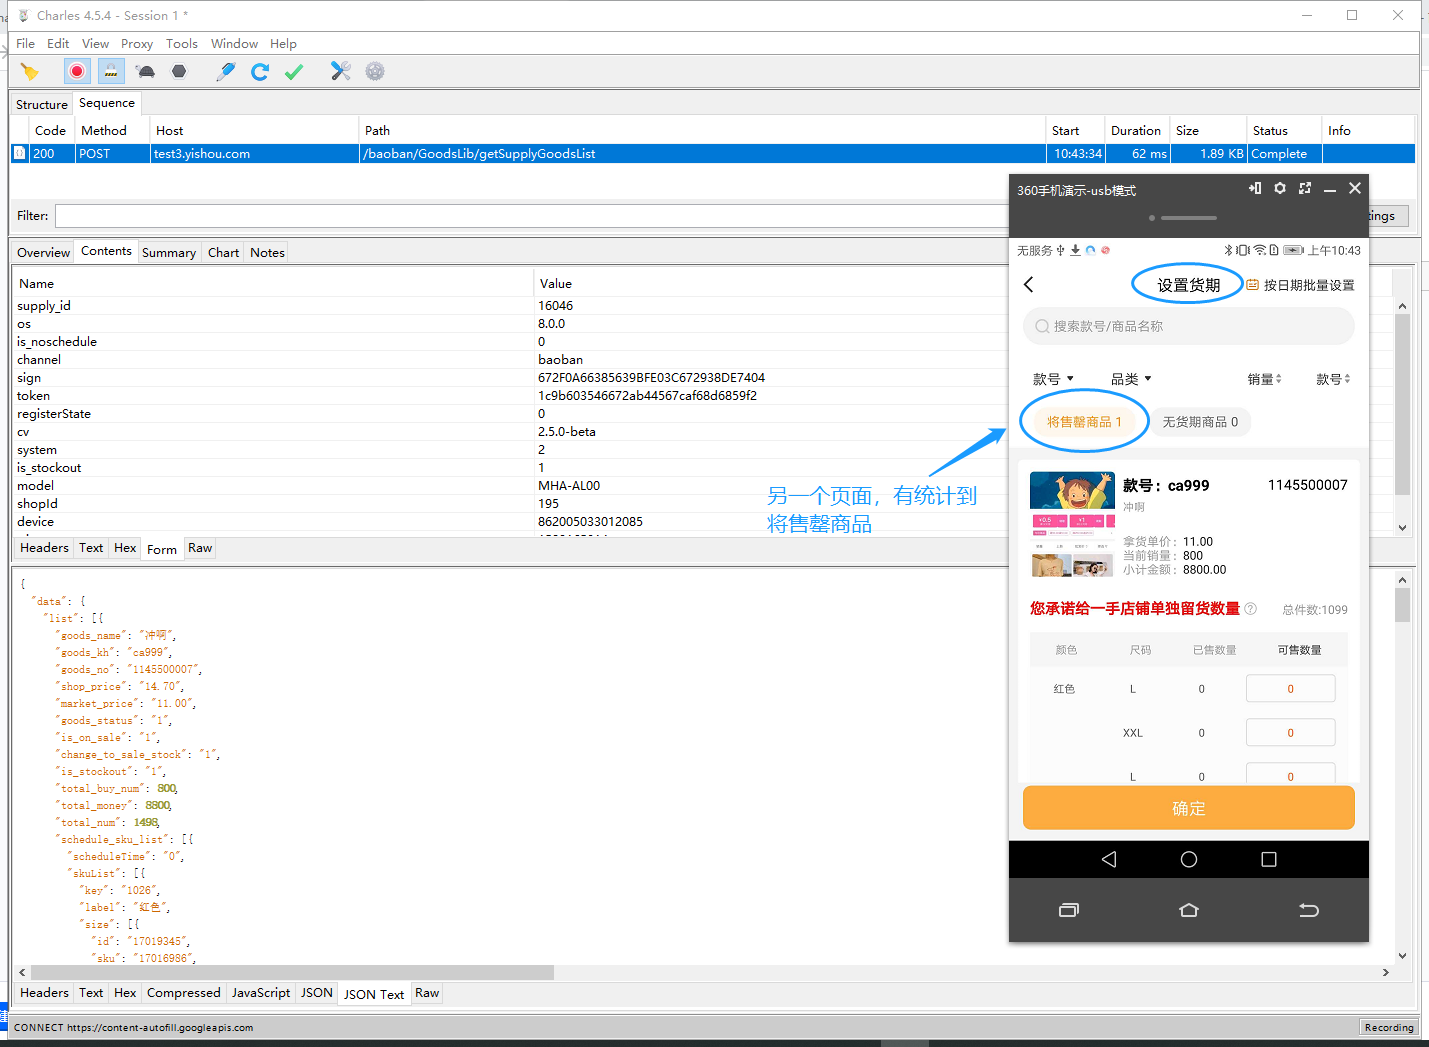This screenshot has height=1047, width=1429.
Task: Toggle SSL Proxying padlock icon
Action: click(111, 71)
